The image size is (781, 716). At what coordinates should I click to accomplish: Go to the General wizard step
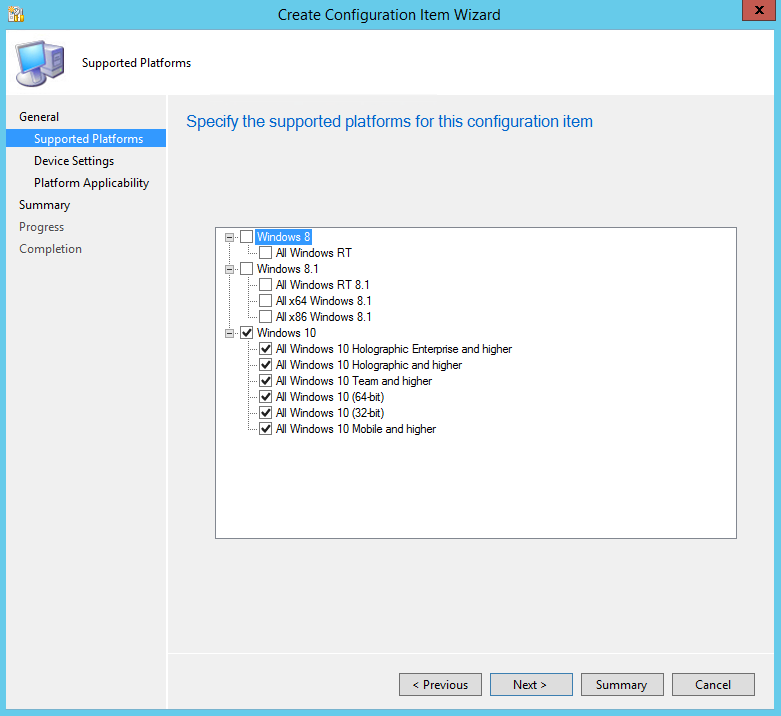(39, 117)
